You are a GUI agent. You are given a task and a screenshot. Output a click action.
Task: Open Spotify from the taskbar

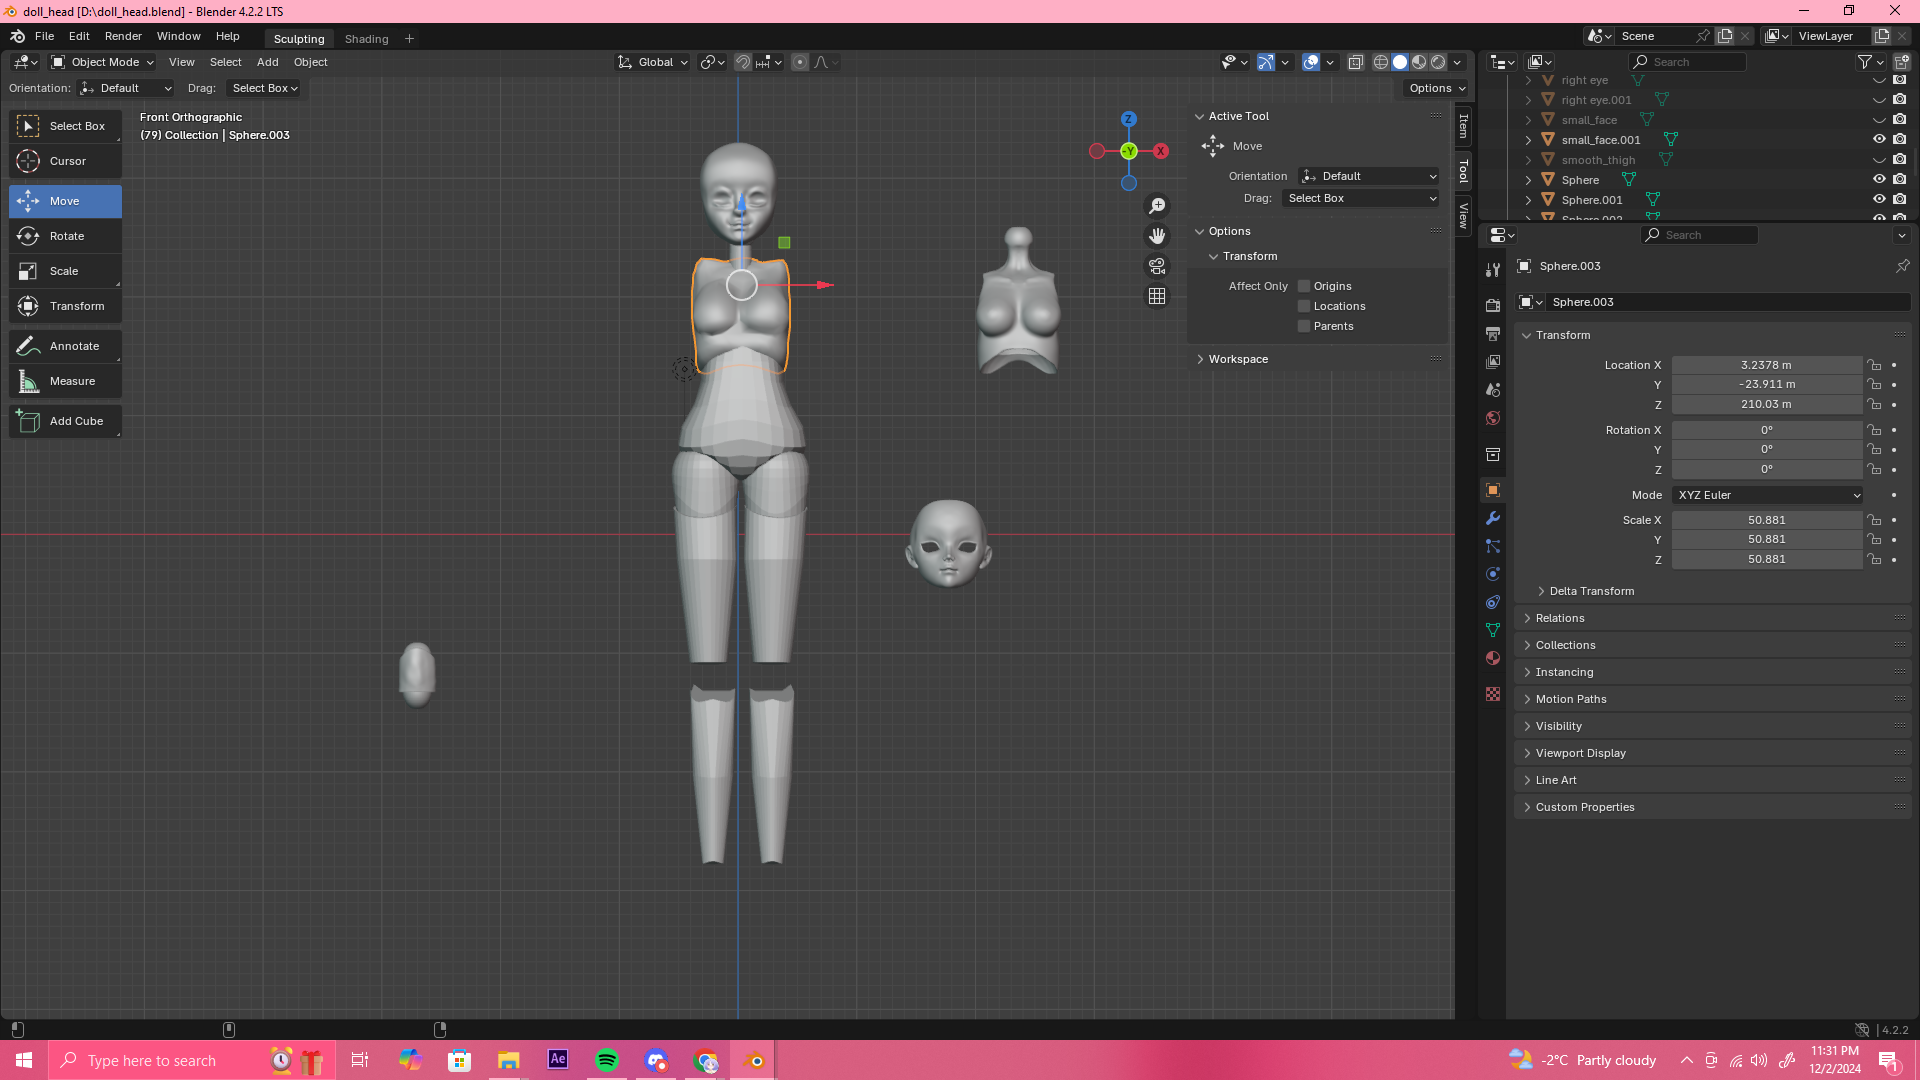tap(607, 1060)
